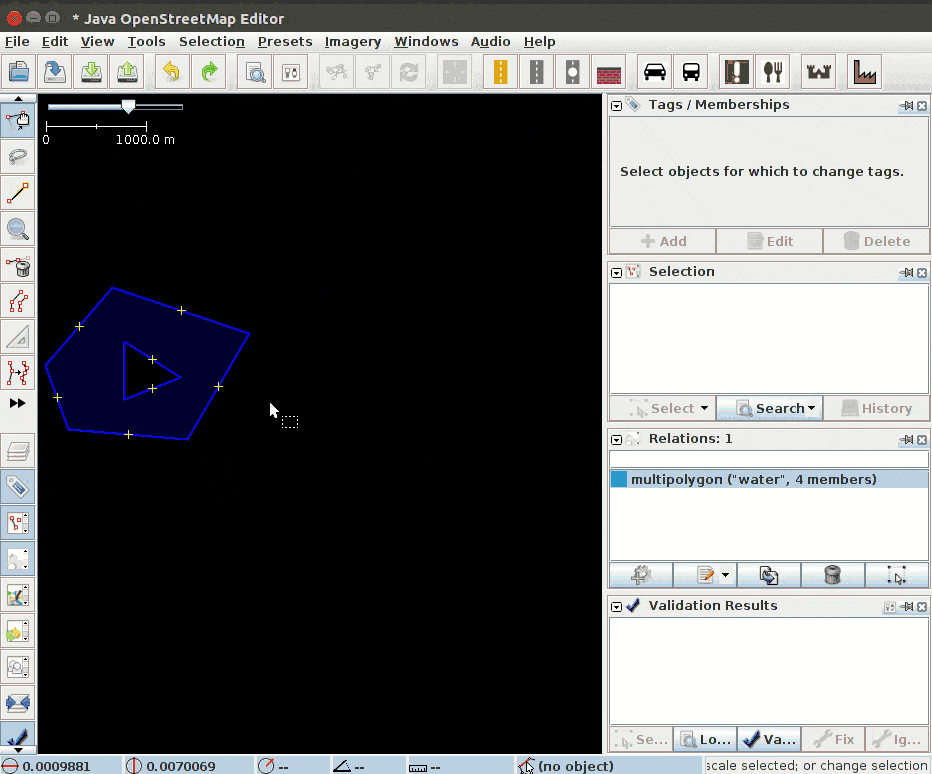The image size is (932, 774).
Task: Click the Download data icon in the toolbar
Action: (x=91, y=71)
